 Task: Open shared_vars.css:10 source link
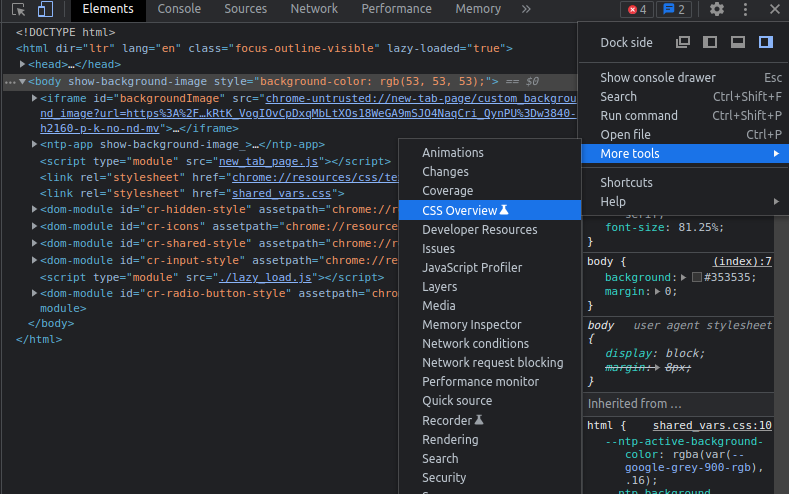[x=712, y=426]
